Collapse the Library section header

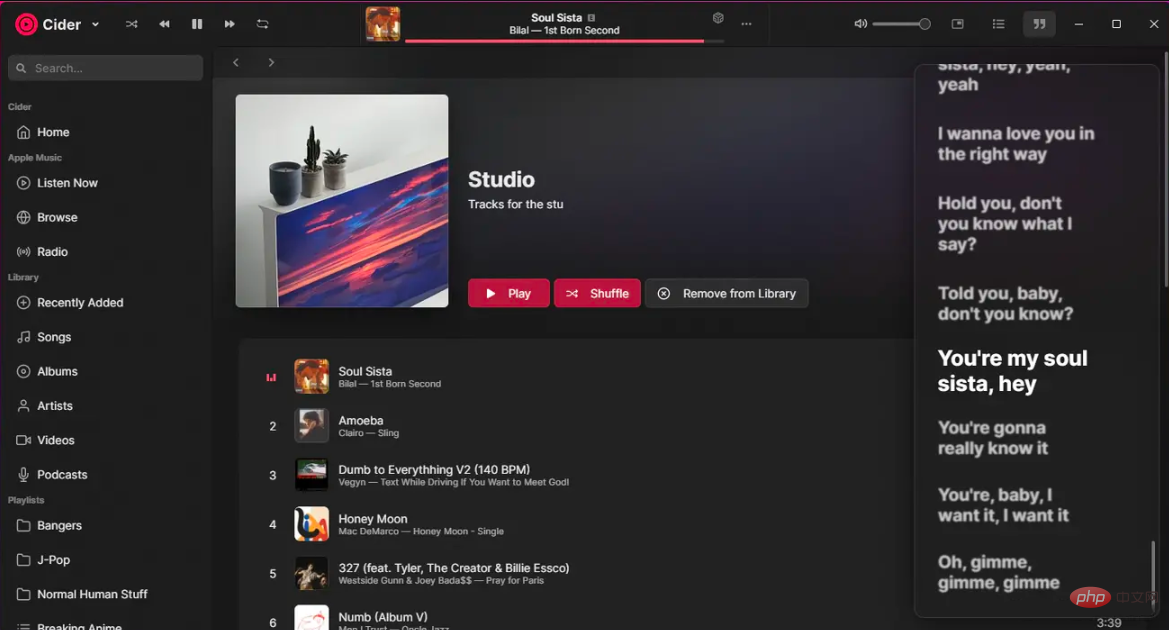(x=23, y=277)
